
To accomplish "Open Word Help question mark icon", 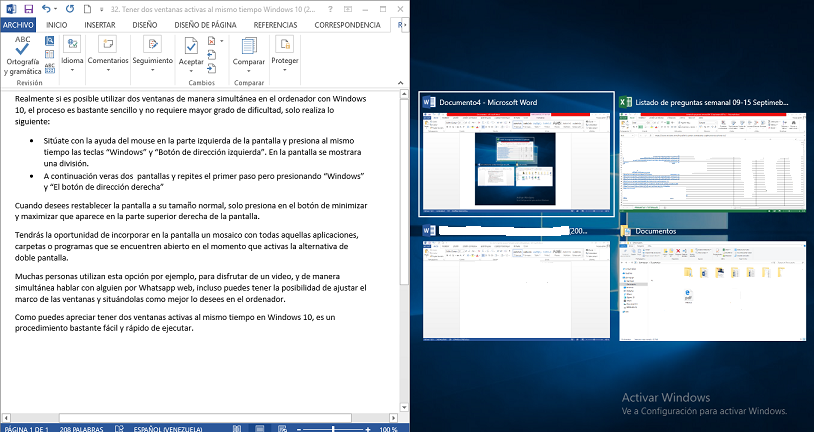I will pos(331,9).
